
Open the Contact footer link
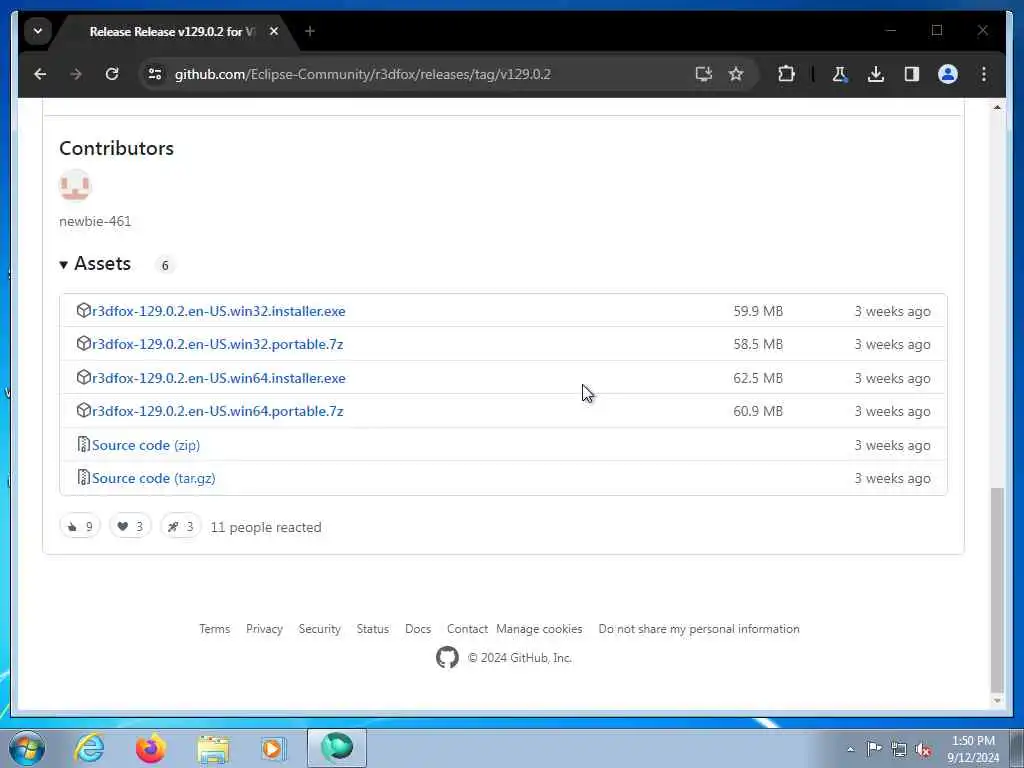pos(467,629)
